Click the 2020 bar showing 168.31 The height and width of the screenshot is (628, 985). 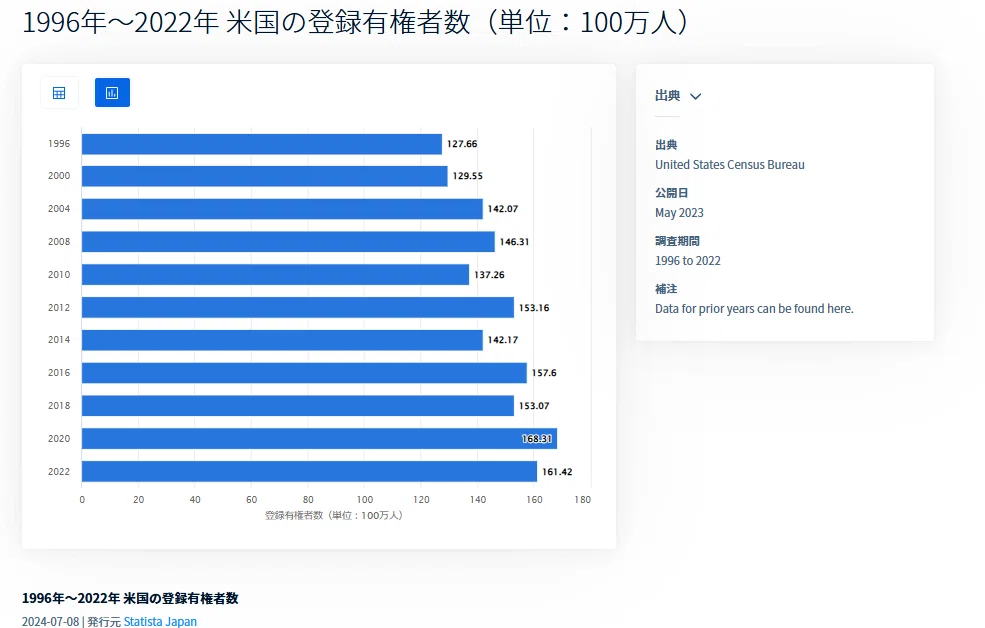[319, 438]
